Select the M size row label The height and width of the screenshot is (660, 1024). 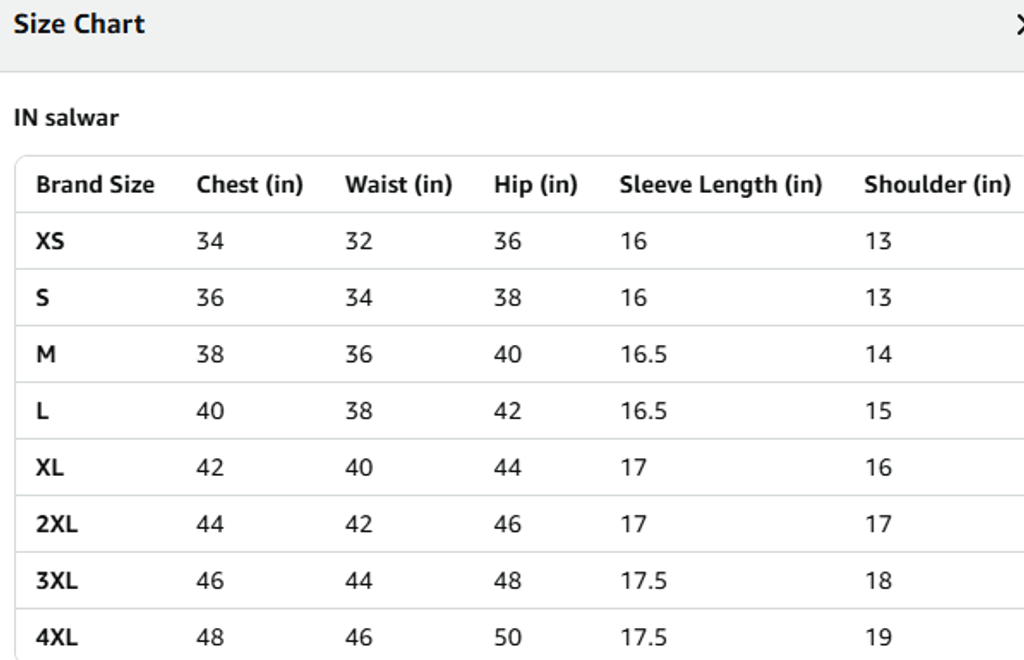click(46, 354)
